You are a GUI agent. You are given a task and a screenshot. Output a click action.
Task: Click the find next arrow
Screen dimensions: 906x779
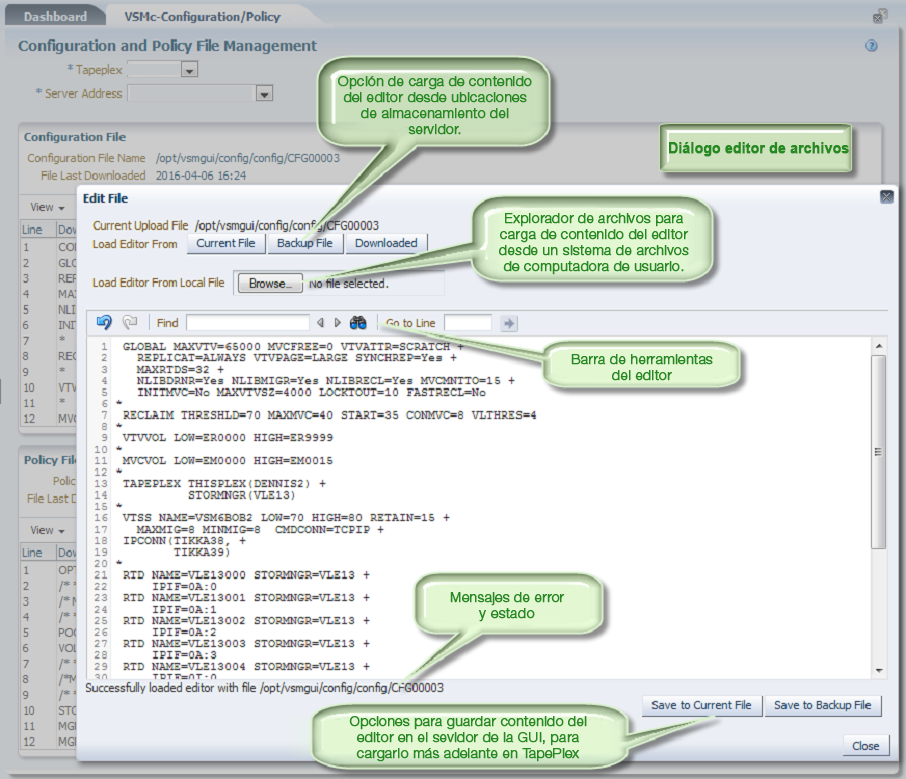pos(338,323)
